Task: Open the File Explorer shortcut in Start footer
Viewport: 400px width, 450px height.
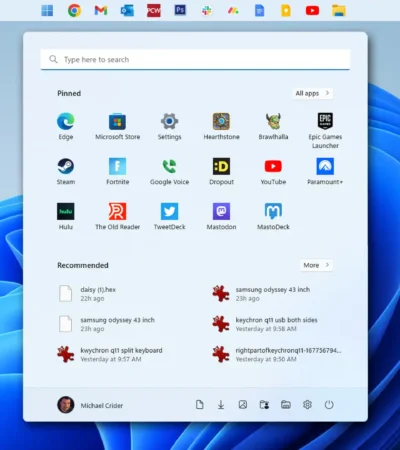Action: (x=286, y=405)
